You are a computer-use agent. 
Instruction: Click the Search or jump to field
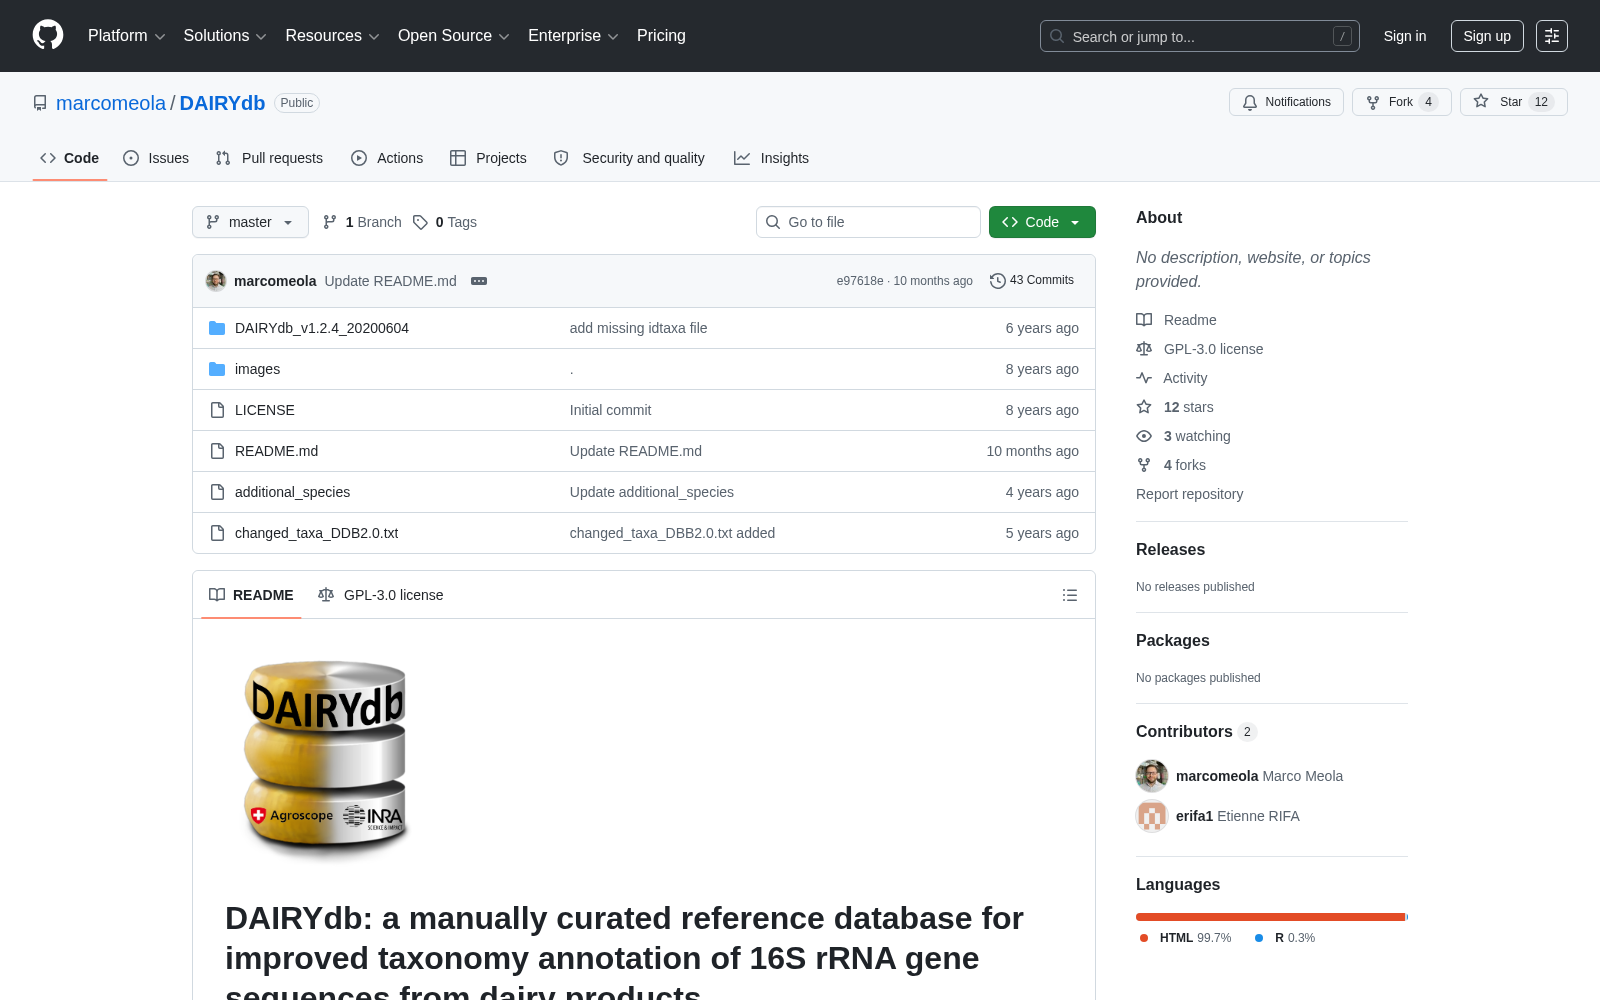(x=1200, y=36)
